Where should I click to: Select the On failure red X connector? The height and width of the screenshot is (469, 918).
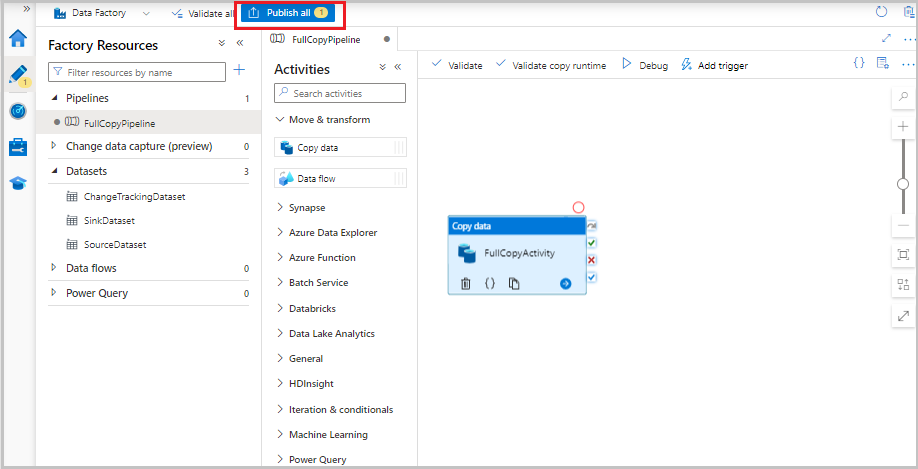click(591, 260)
